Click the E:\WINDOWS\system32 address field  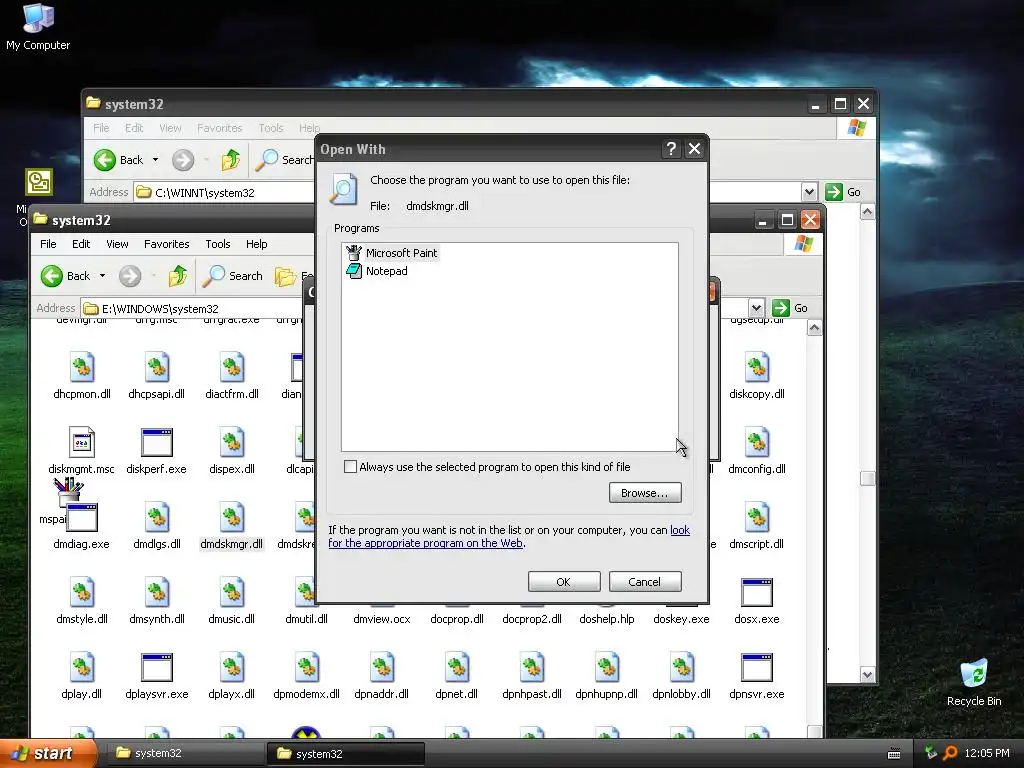tap(199, 308)
